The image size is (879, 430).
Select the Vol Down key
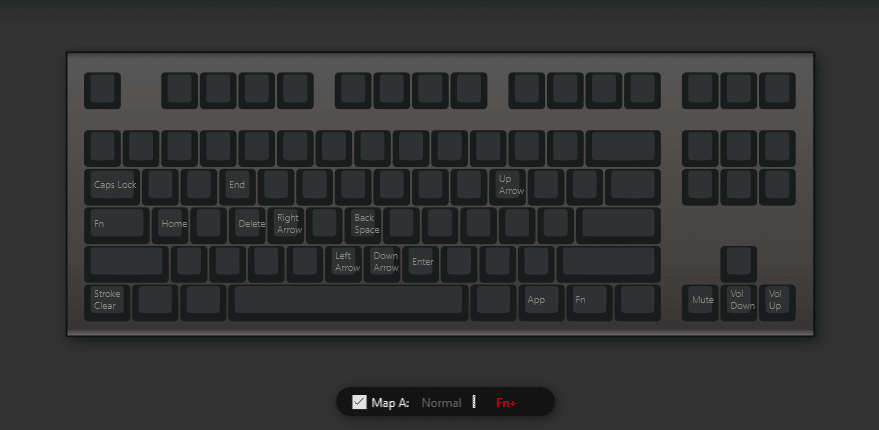[x=739, y=303]
